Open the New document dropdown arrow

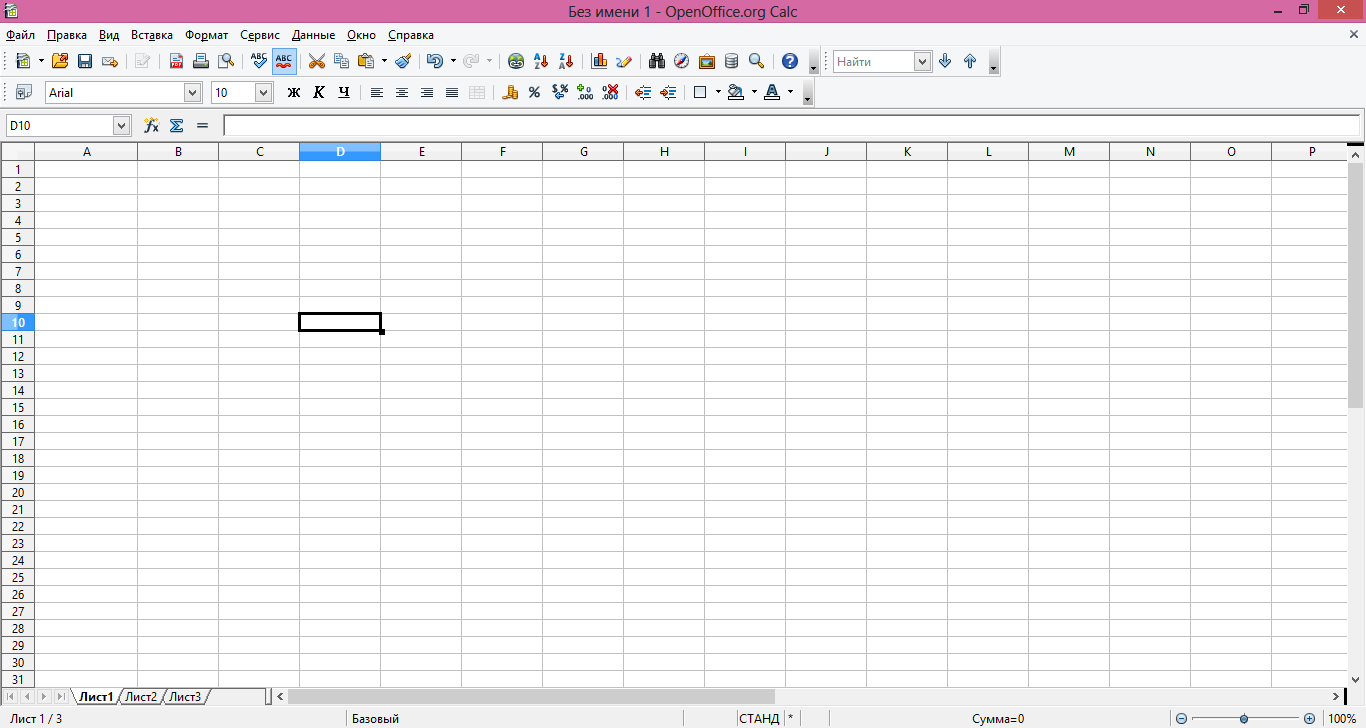point(41,61)
